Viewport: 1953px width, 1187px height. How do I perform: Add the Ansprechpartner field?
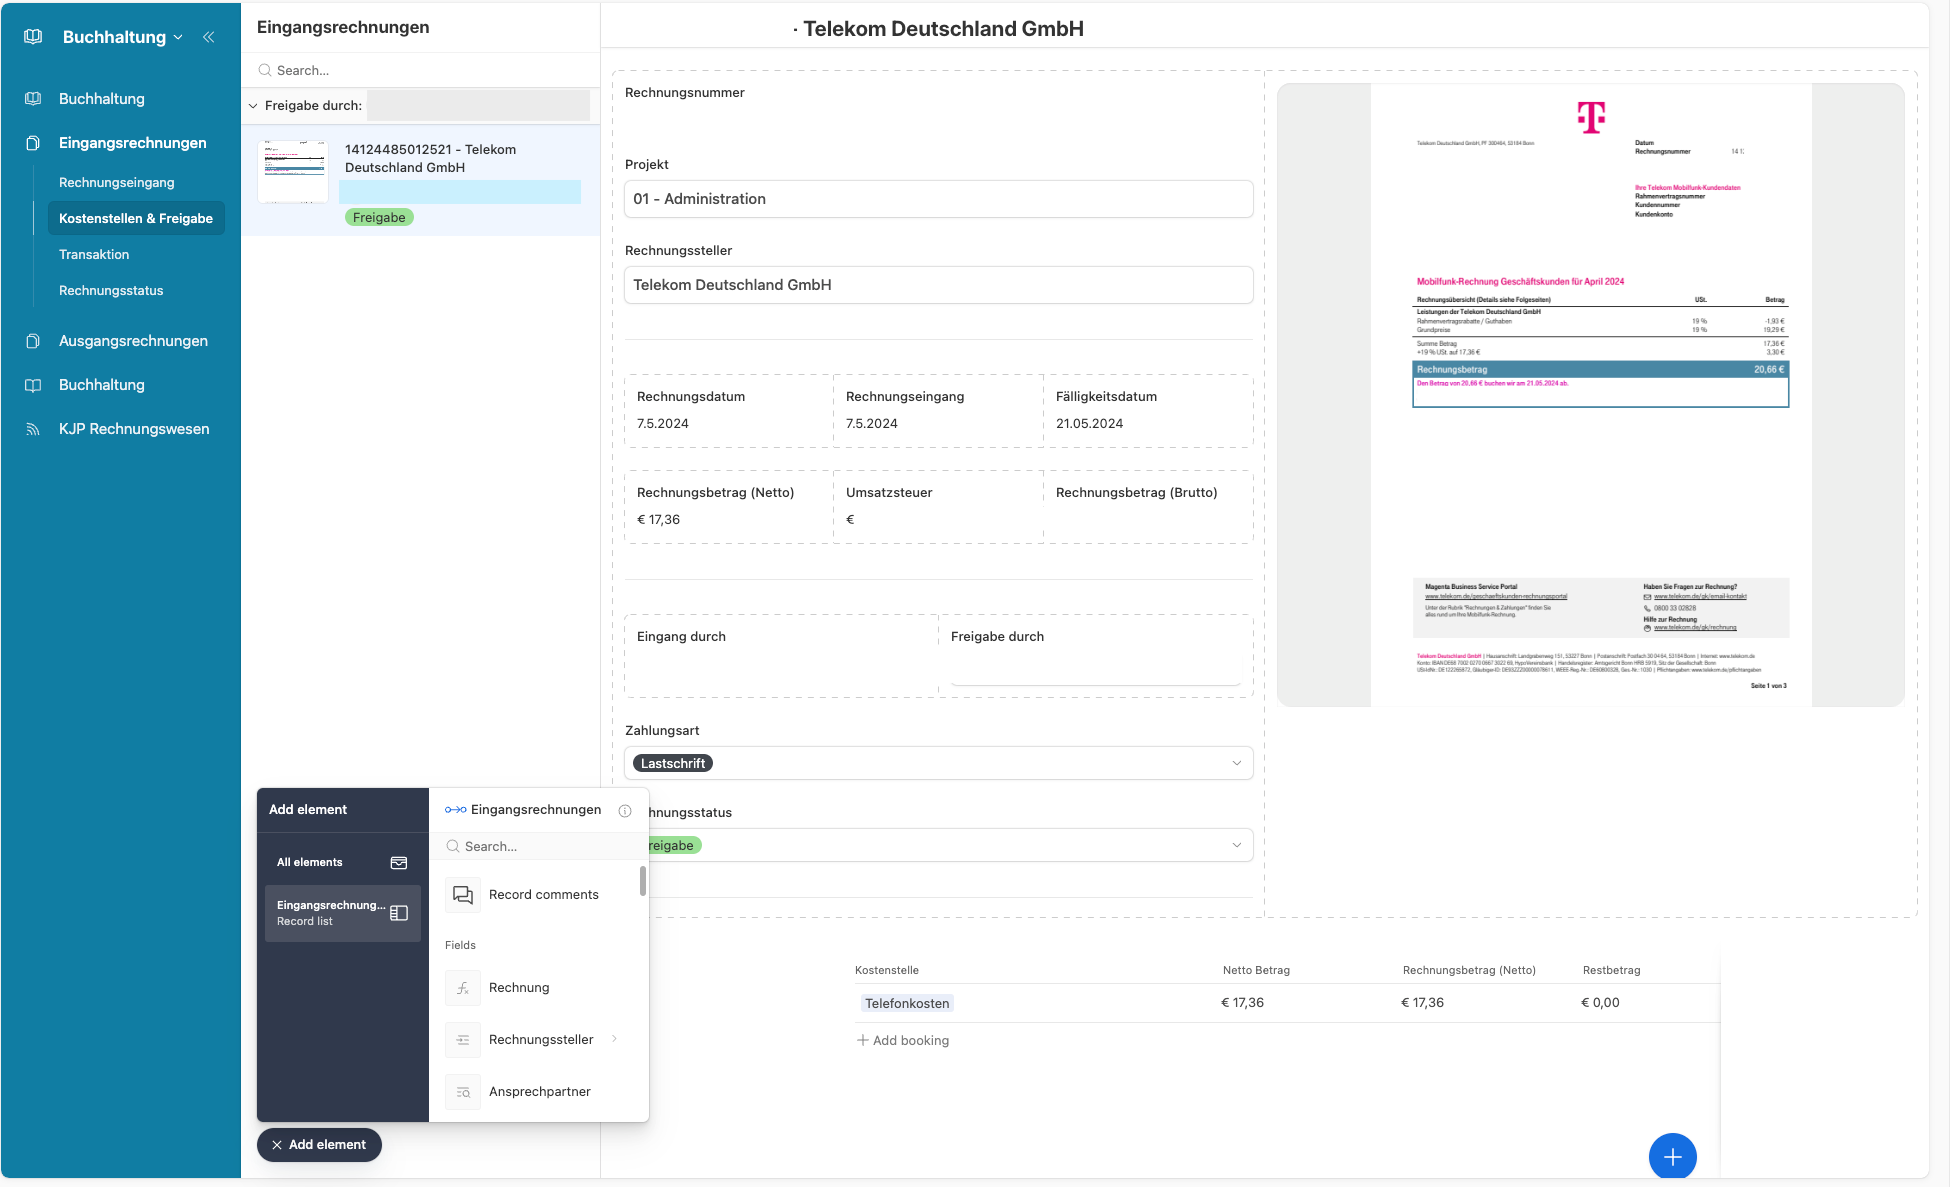537,1092
